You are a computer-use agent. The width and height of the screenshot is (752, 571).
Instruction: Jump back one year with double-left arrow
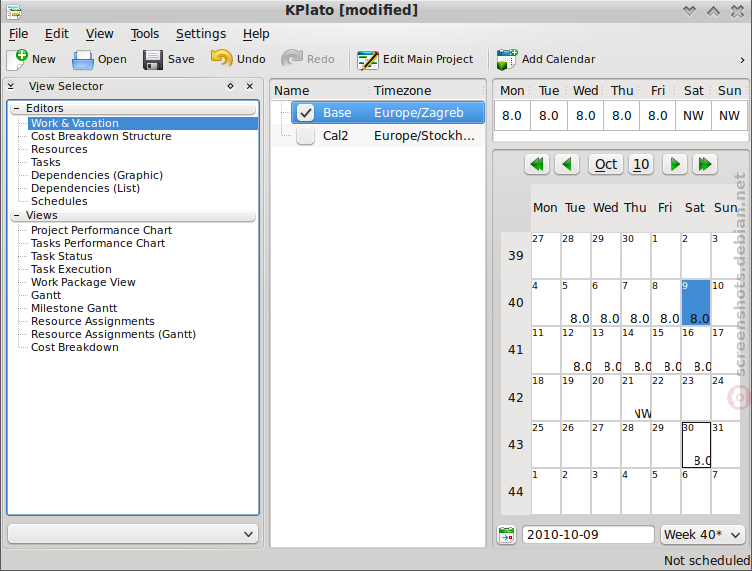(x=537, y=164)
